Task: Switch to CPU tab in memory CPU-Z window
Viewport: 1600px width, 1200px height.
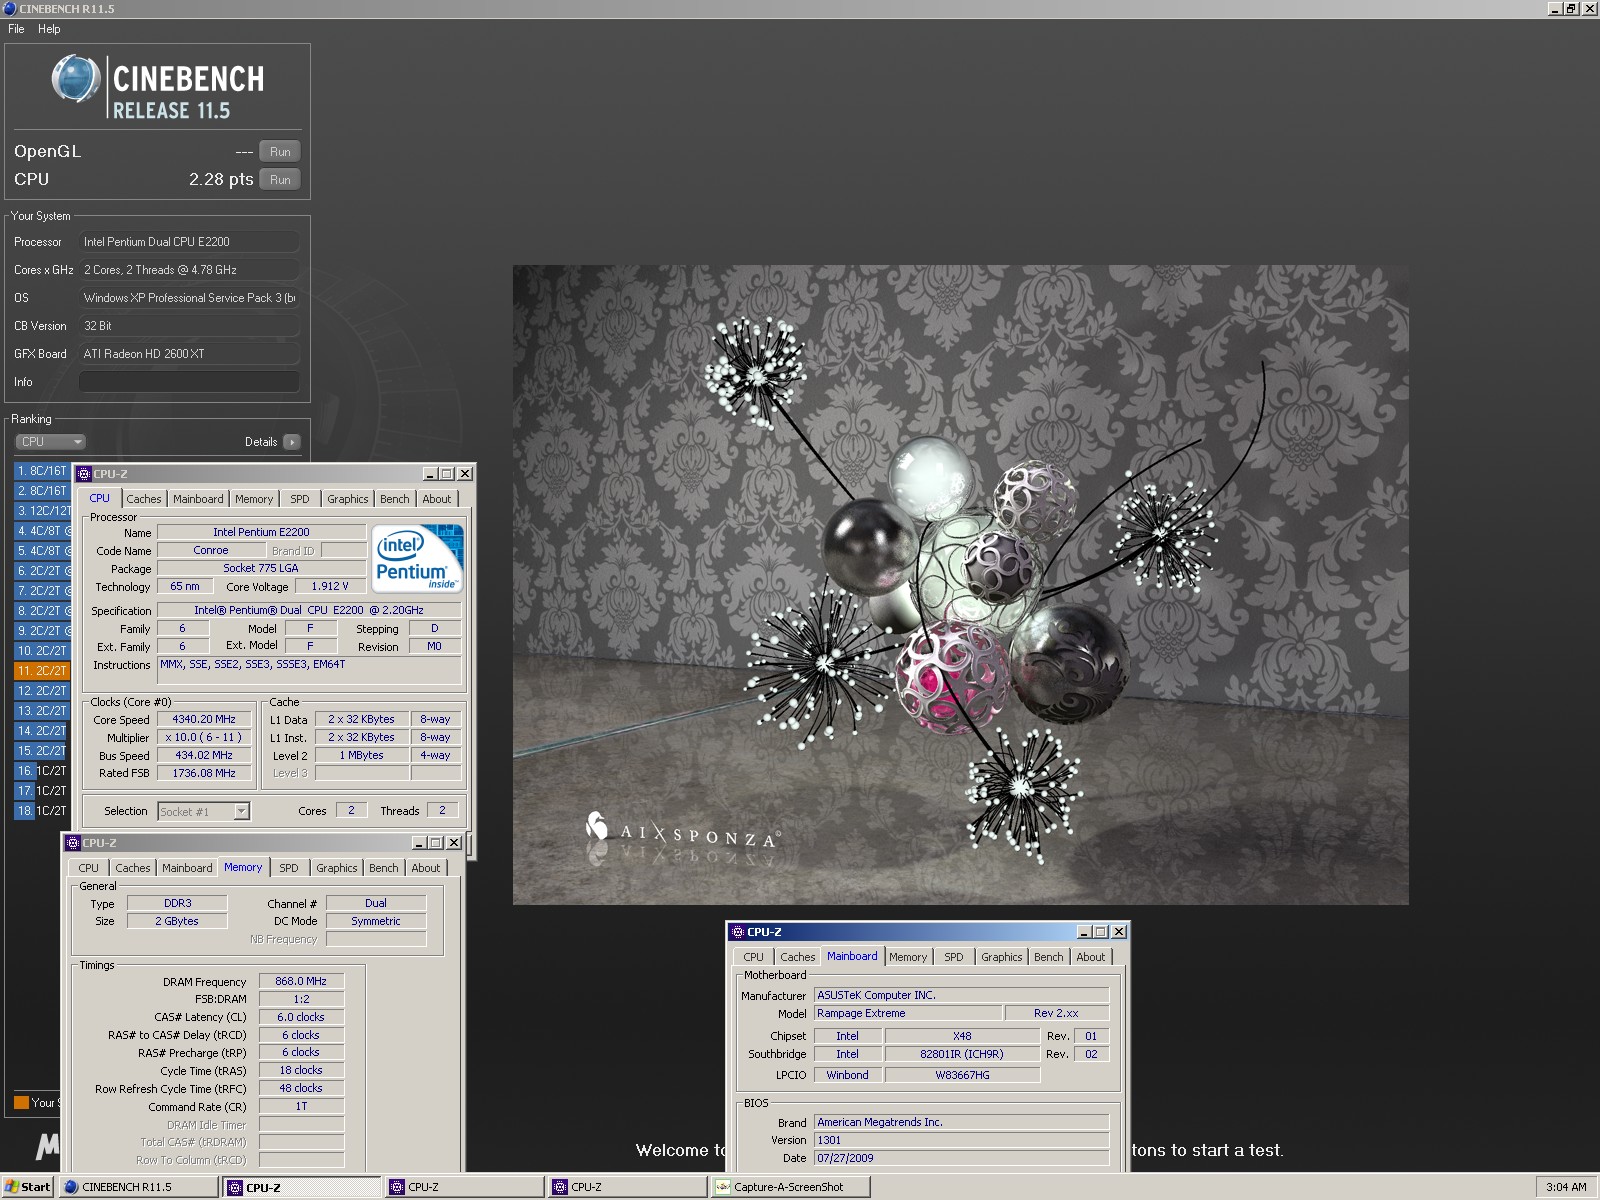Action: [x=88, y=868]
